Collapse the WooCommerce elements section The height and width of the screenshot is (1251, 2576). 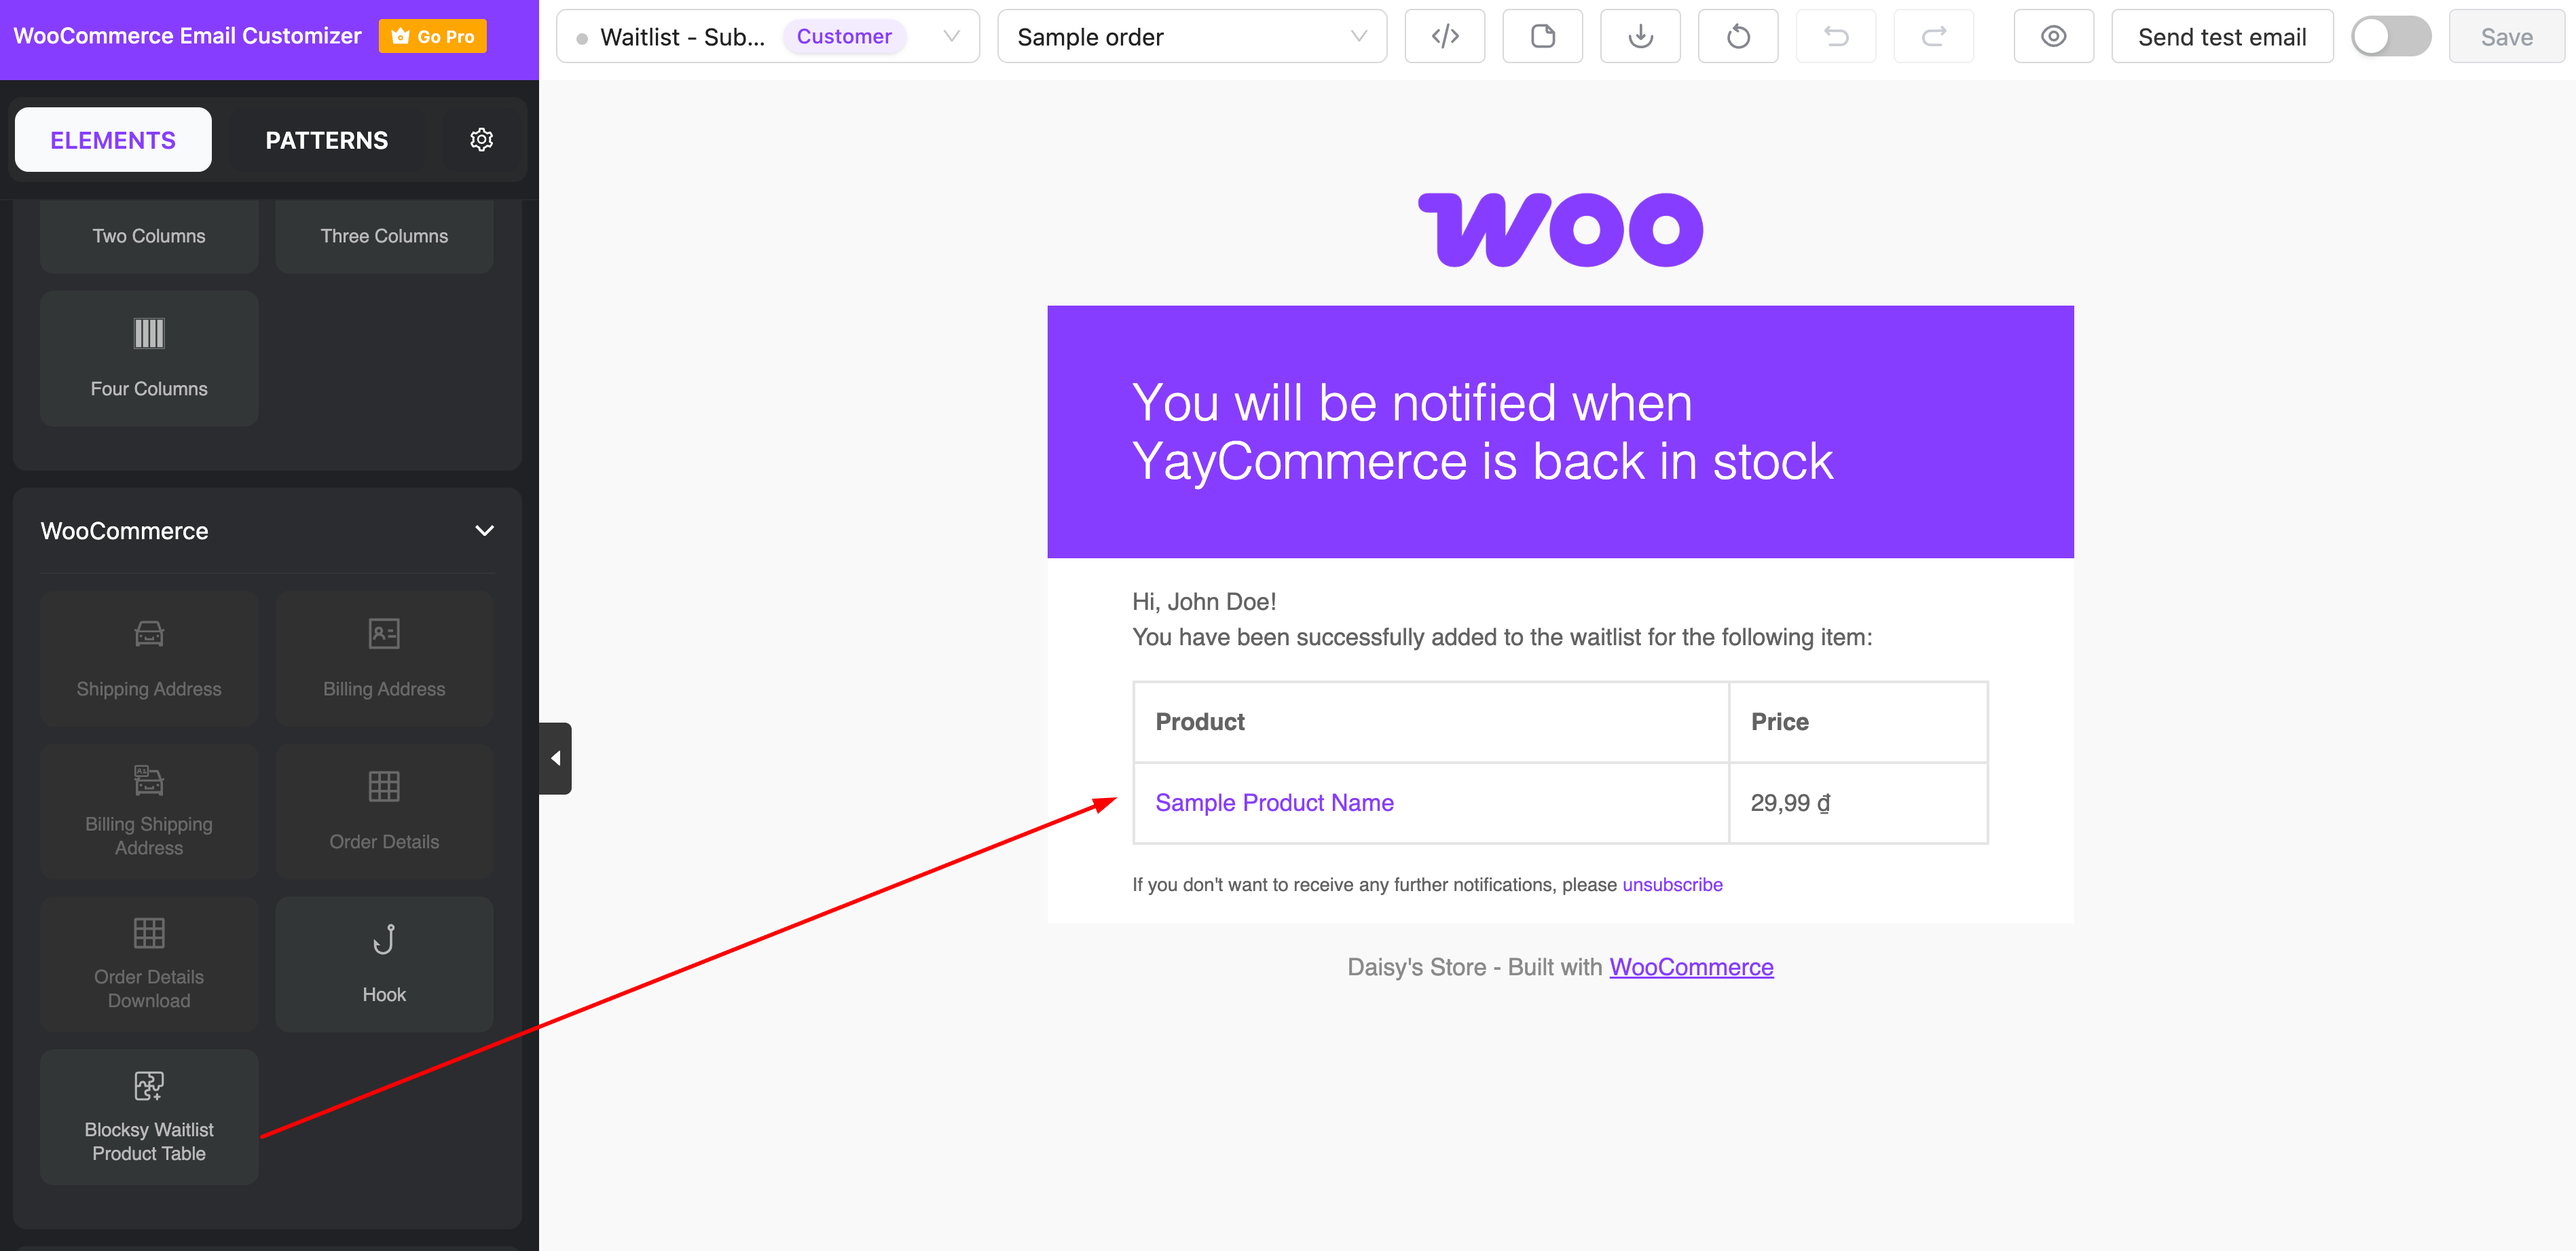point(484,531)
